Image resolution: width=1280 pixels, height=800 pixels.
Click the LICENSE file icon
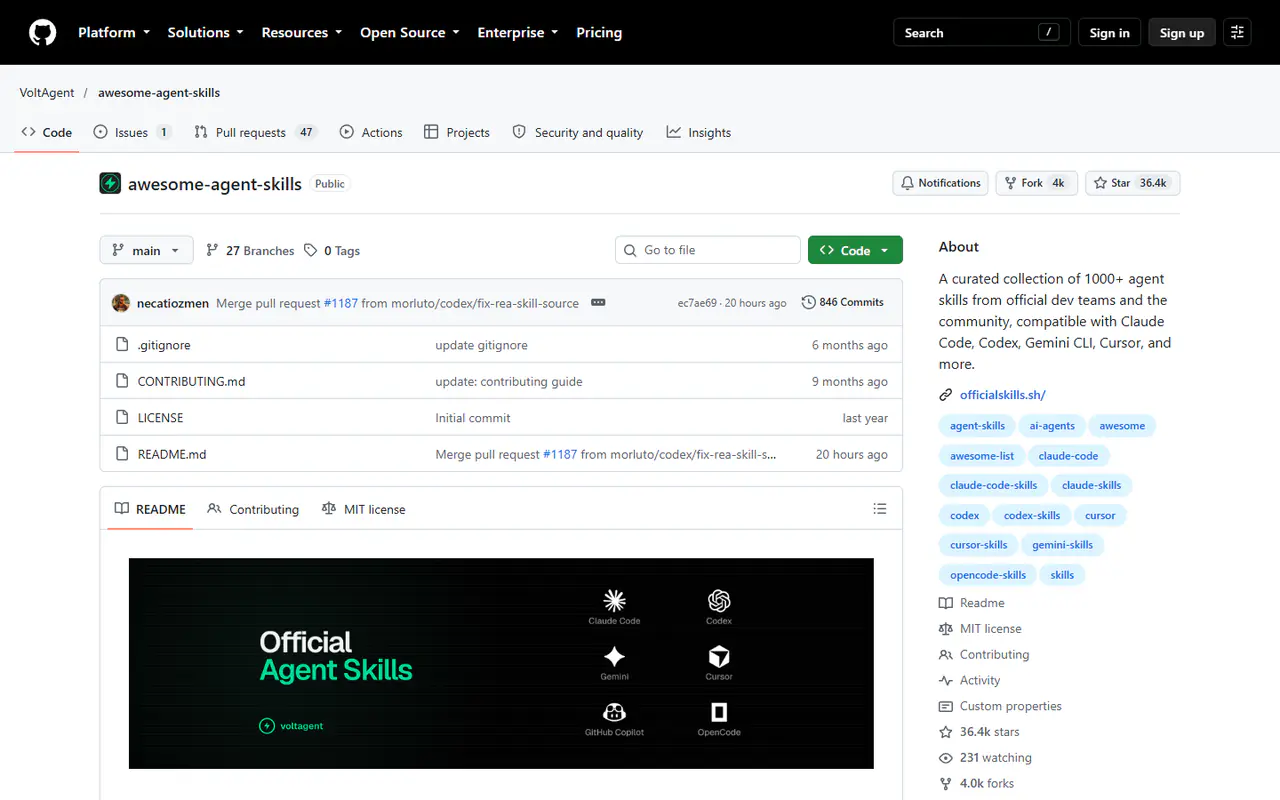pyautogui.click(x=122, y=418)
